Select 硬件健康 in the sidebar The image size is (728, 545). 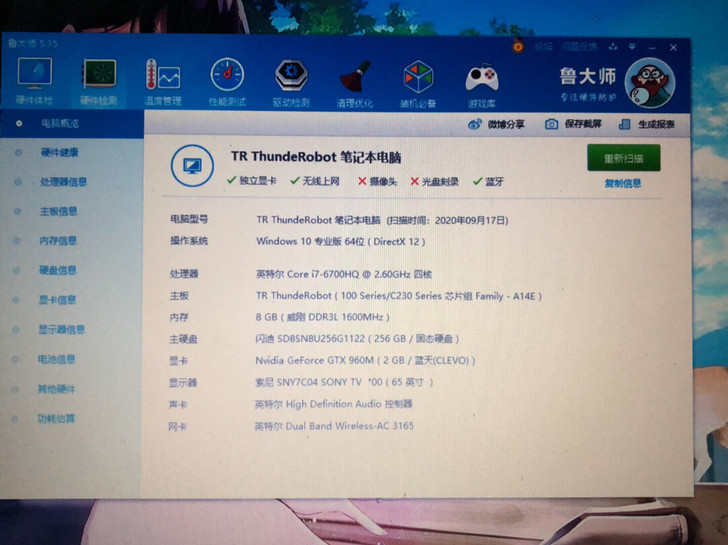click(x=60, y=152)
